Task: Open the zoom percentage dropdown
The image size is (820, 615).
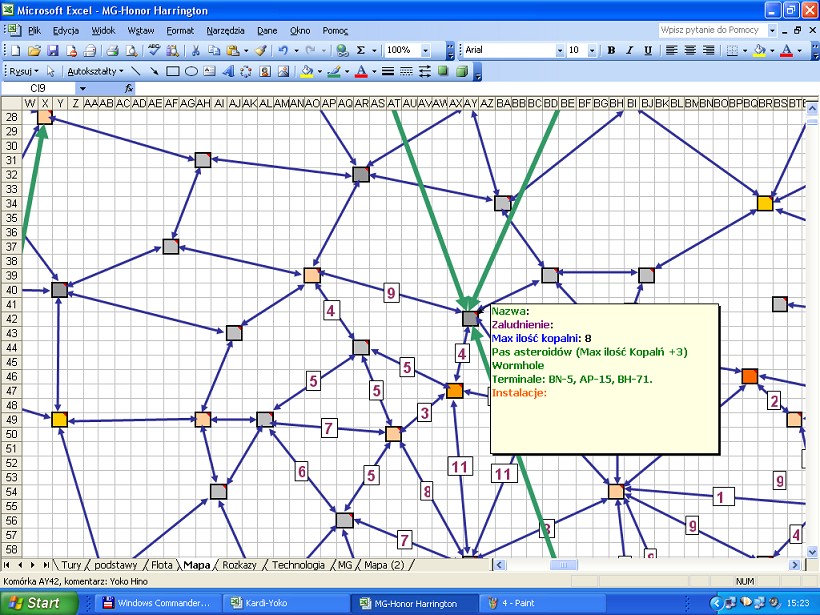Action: pyautogui.click(x=425, y=50)
